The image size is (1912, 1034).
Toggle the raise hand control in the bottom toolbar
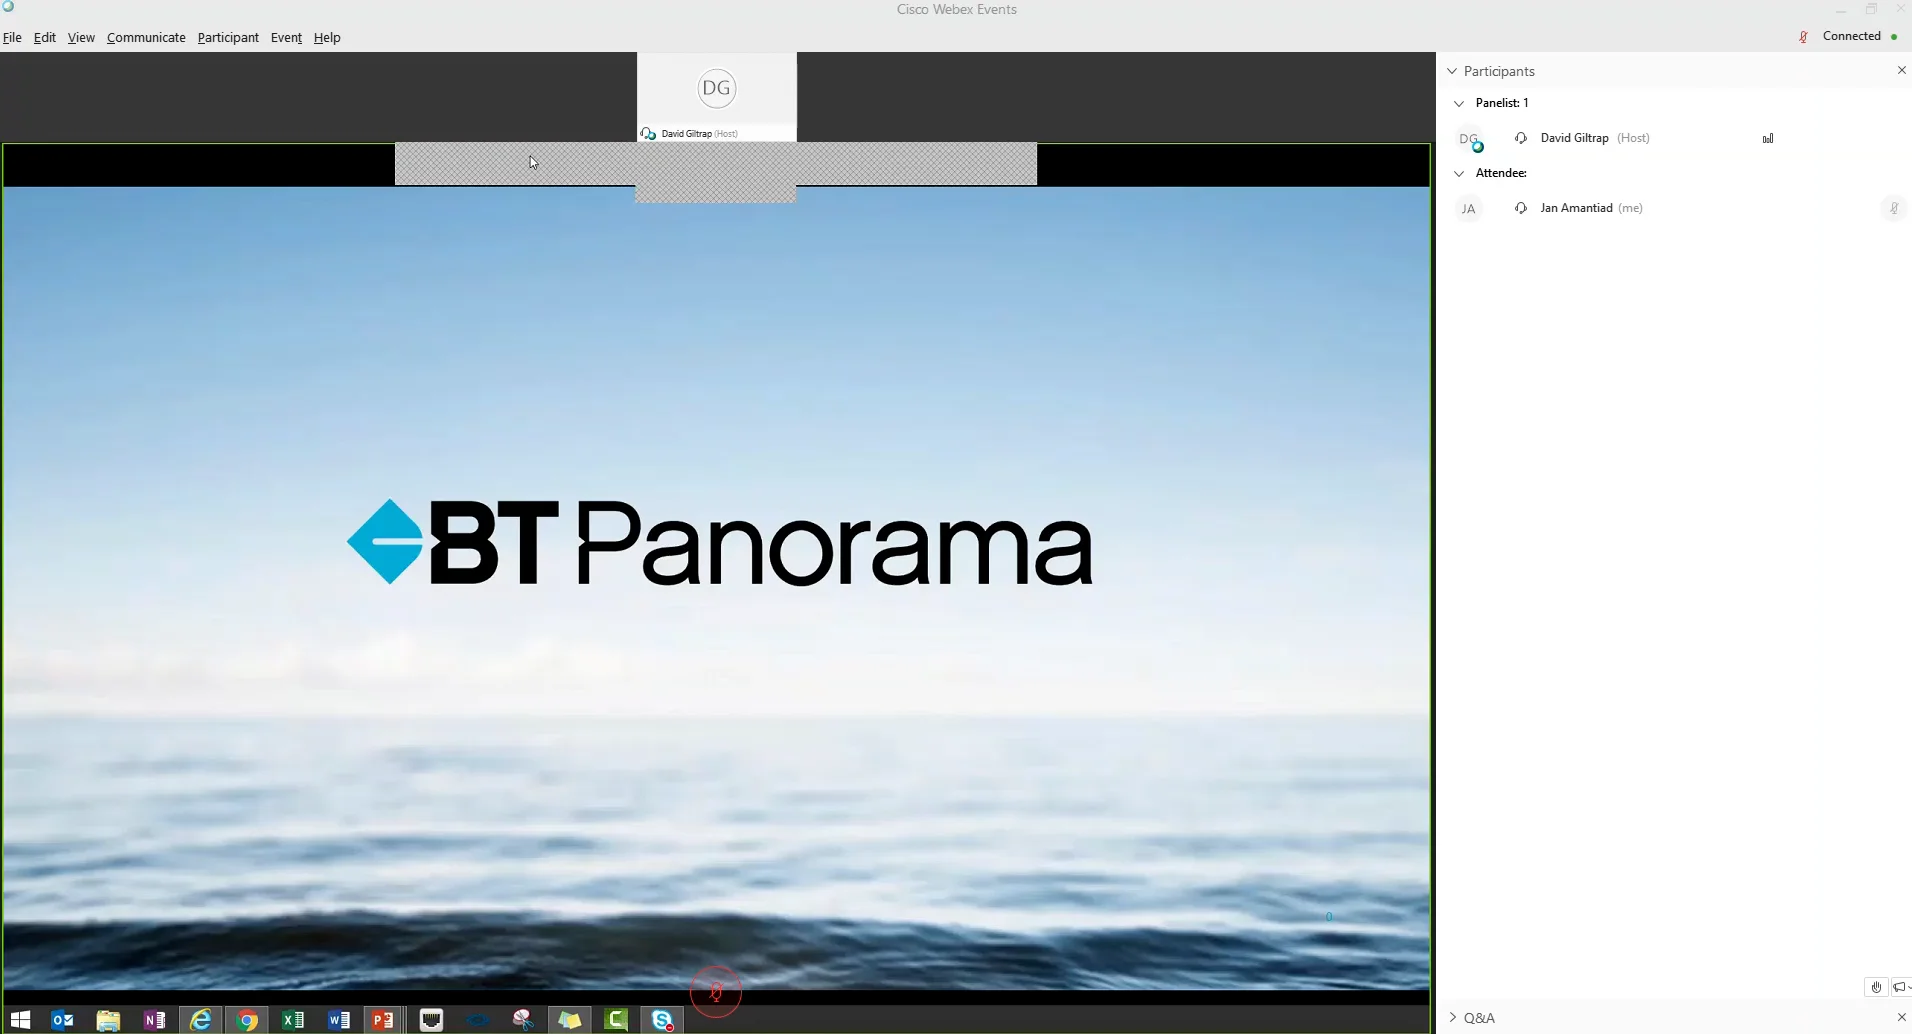point(1875,987)
